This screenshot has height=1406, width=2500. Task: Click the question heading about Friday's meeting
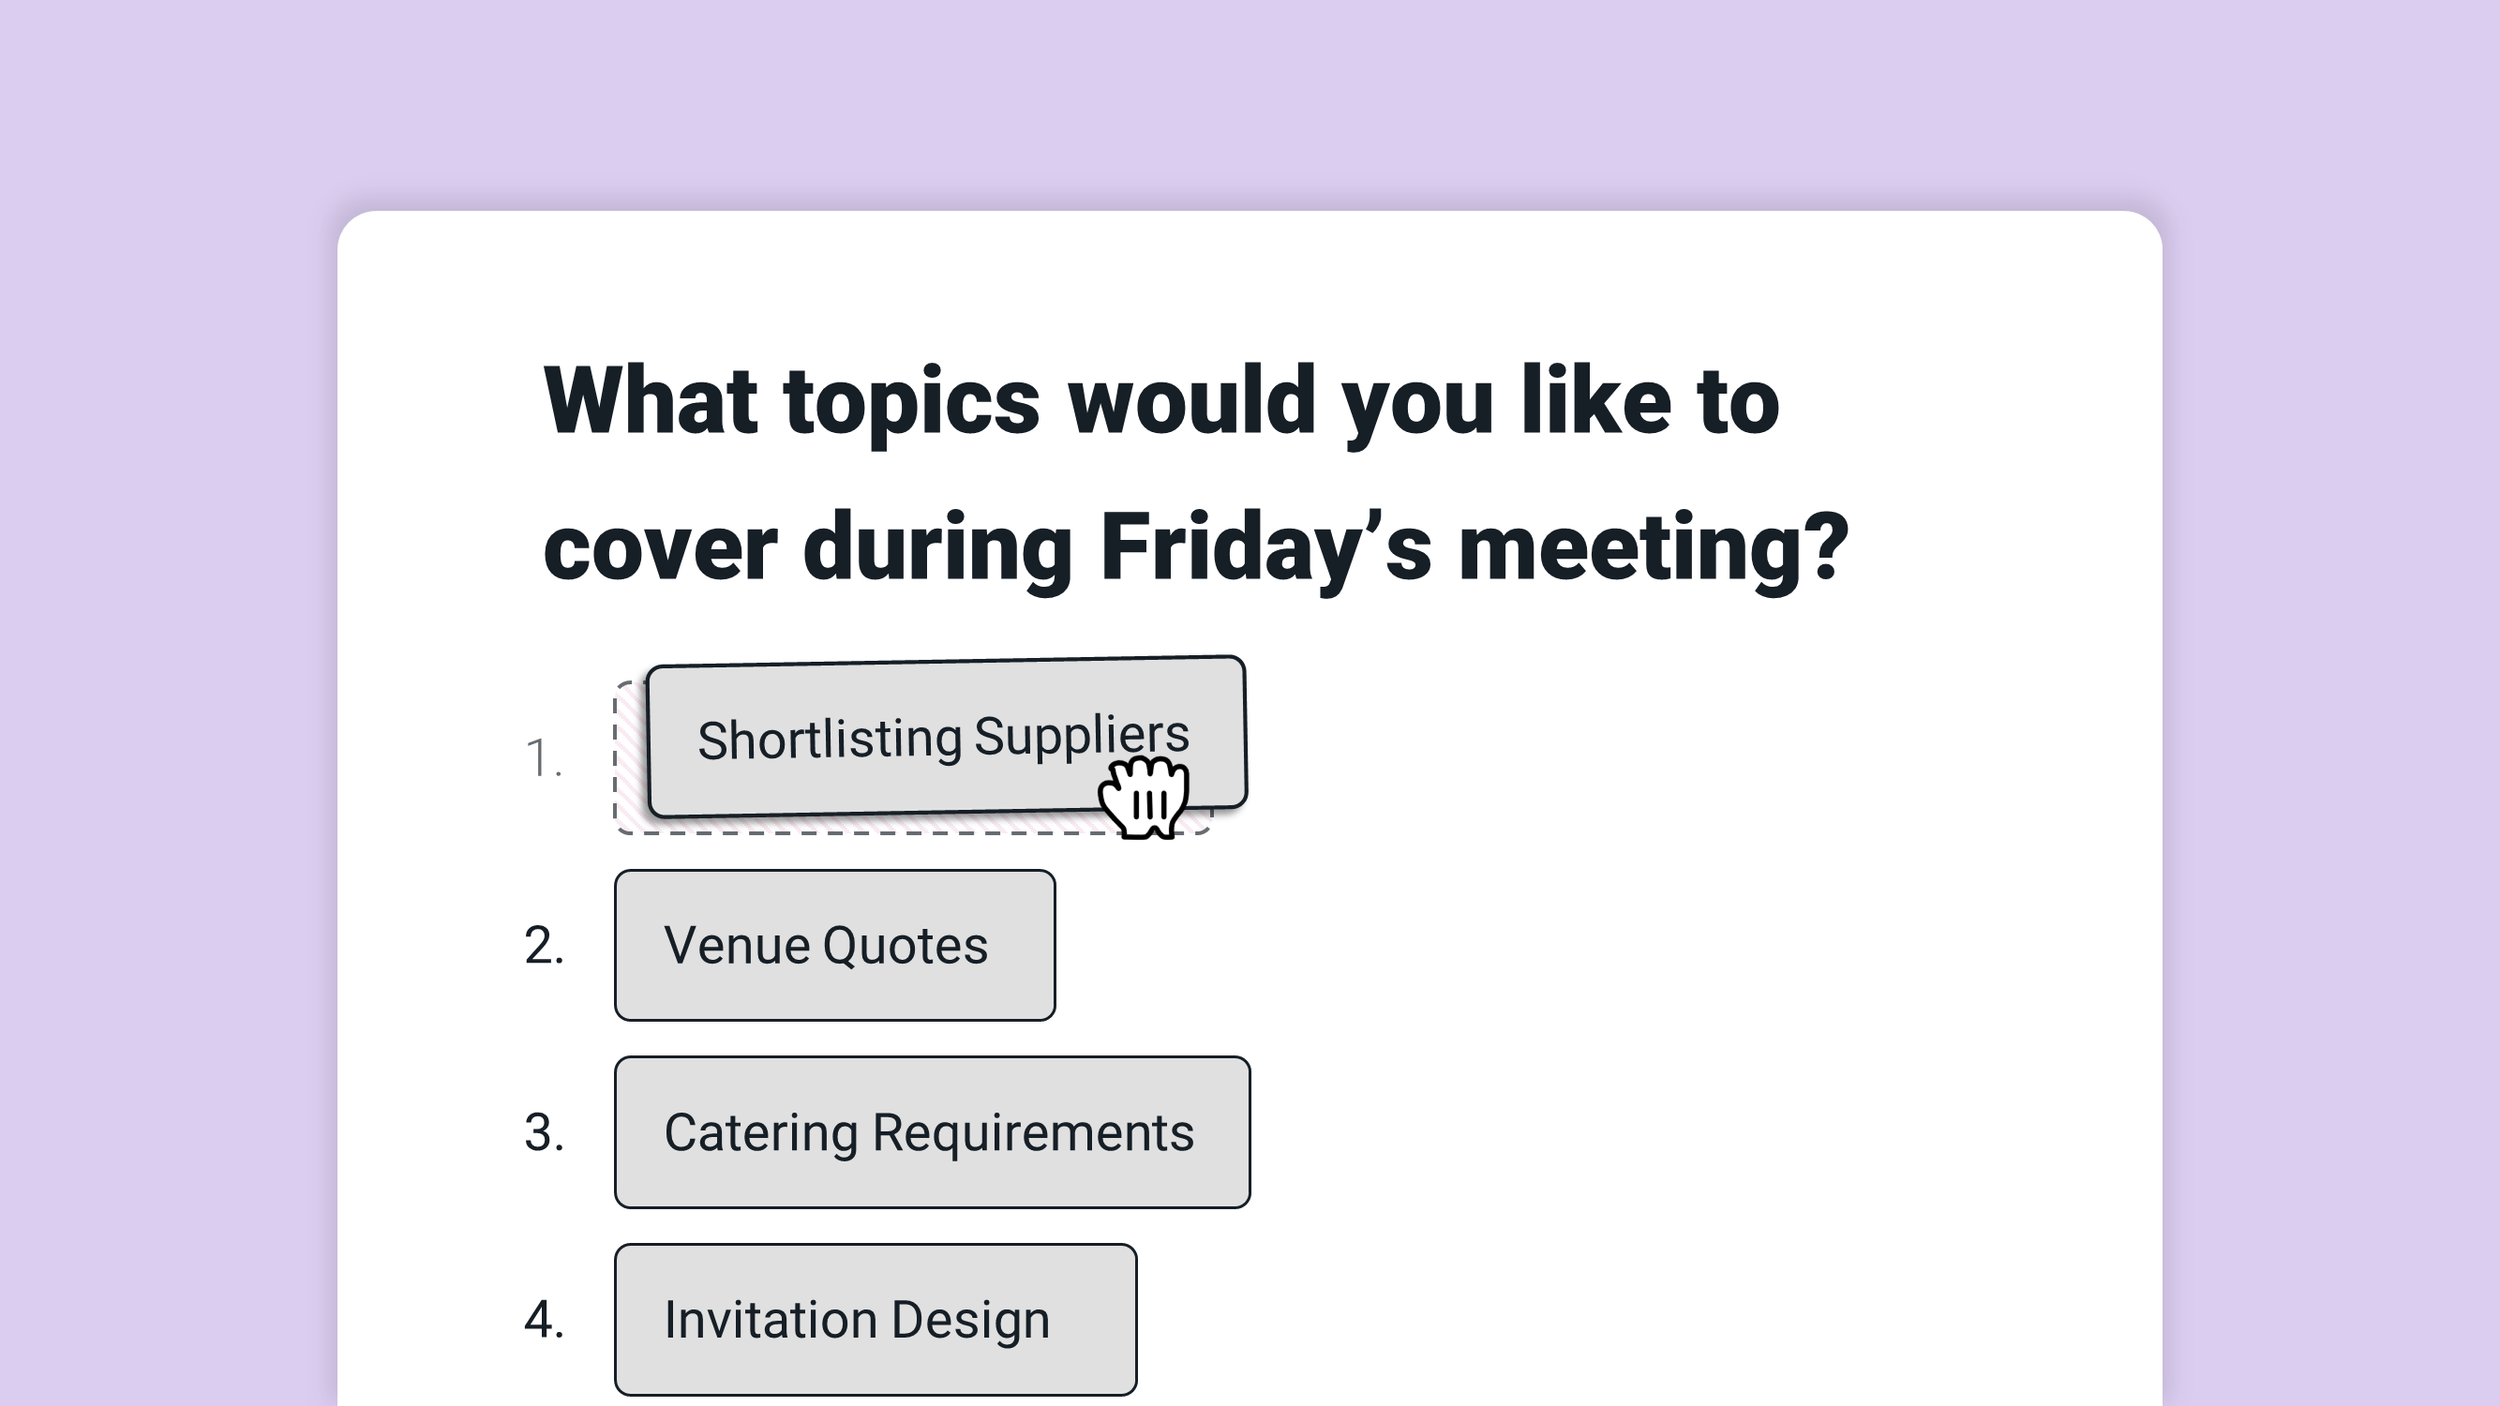[1196, 474]
